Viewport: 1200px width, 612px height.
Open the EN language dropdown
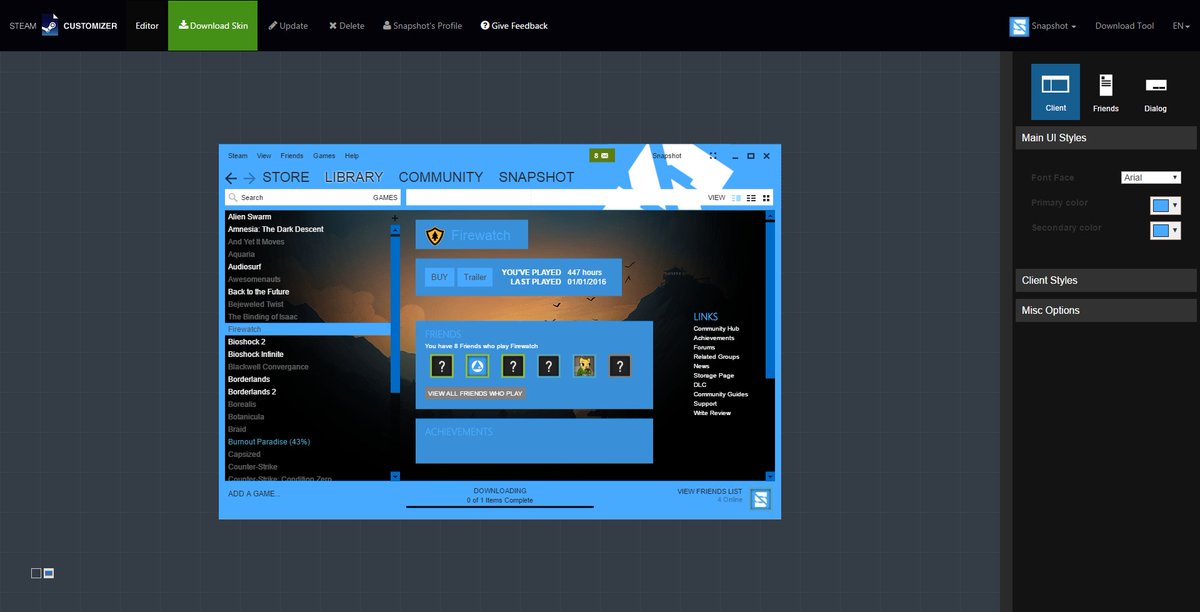click(1181, 26)
